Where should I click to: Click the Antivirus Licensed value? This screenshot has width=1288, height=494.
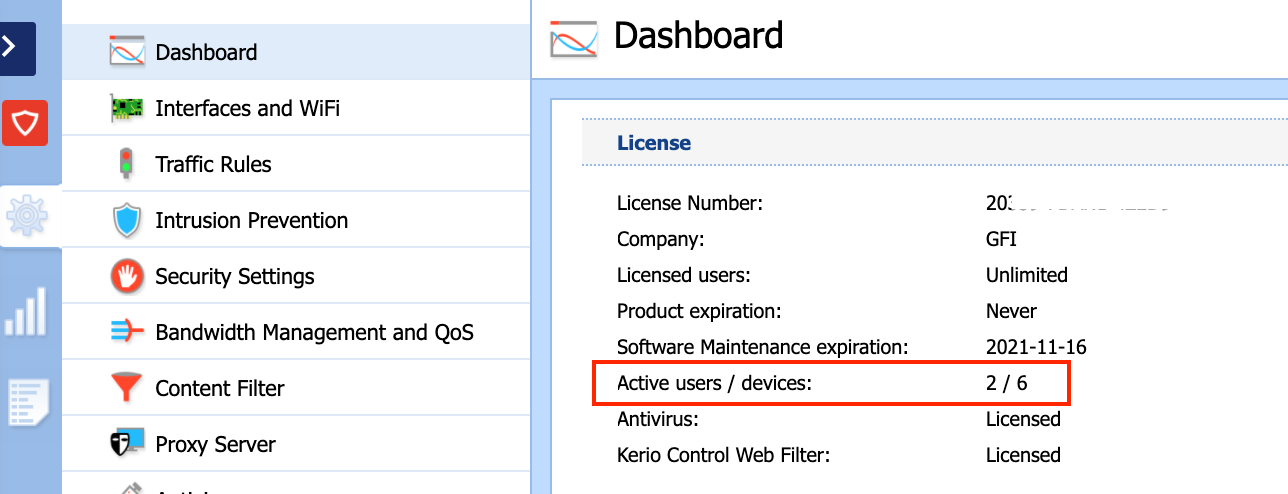tap(1023, 419)
